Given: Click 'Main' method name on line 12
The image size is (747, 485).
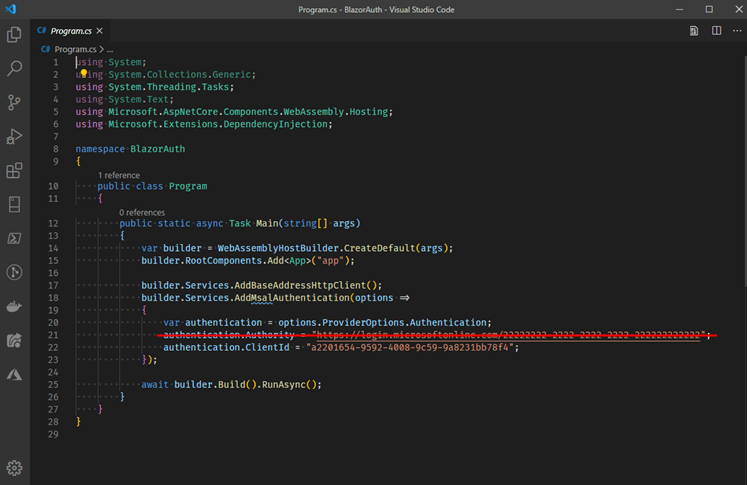Looking at the screenshot, I should [x=267, y=223].
